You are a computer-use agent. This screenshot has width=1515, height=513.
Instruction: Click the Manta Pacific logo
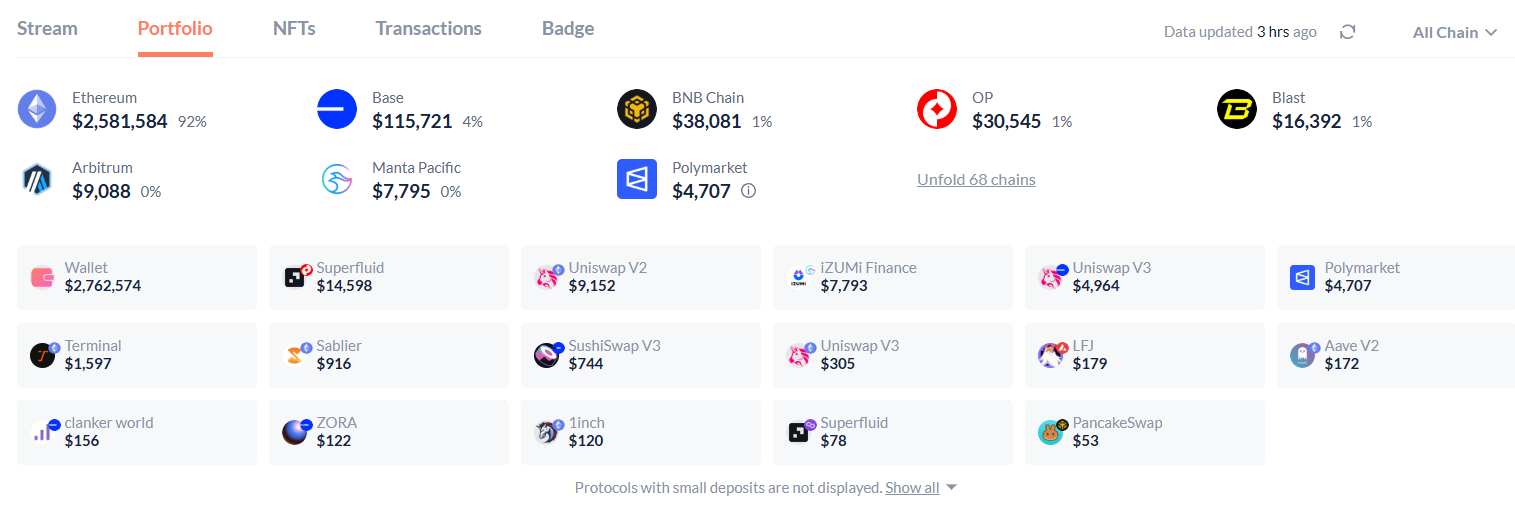[x=337, y=179]
